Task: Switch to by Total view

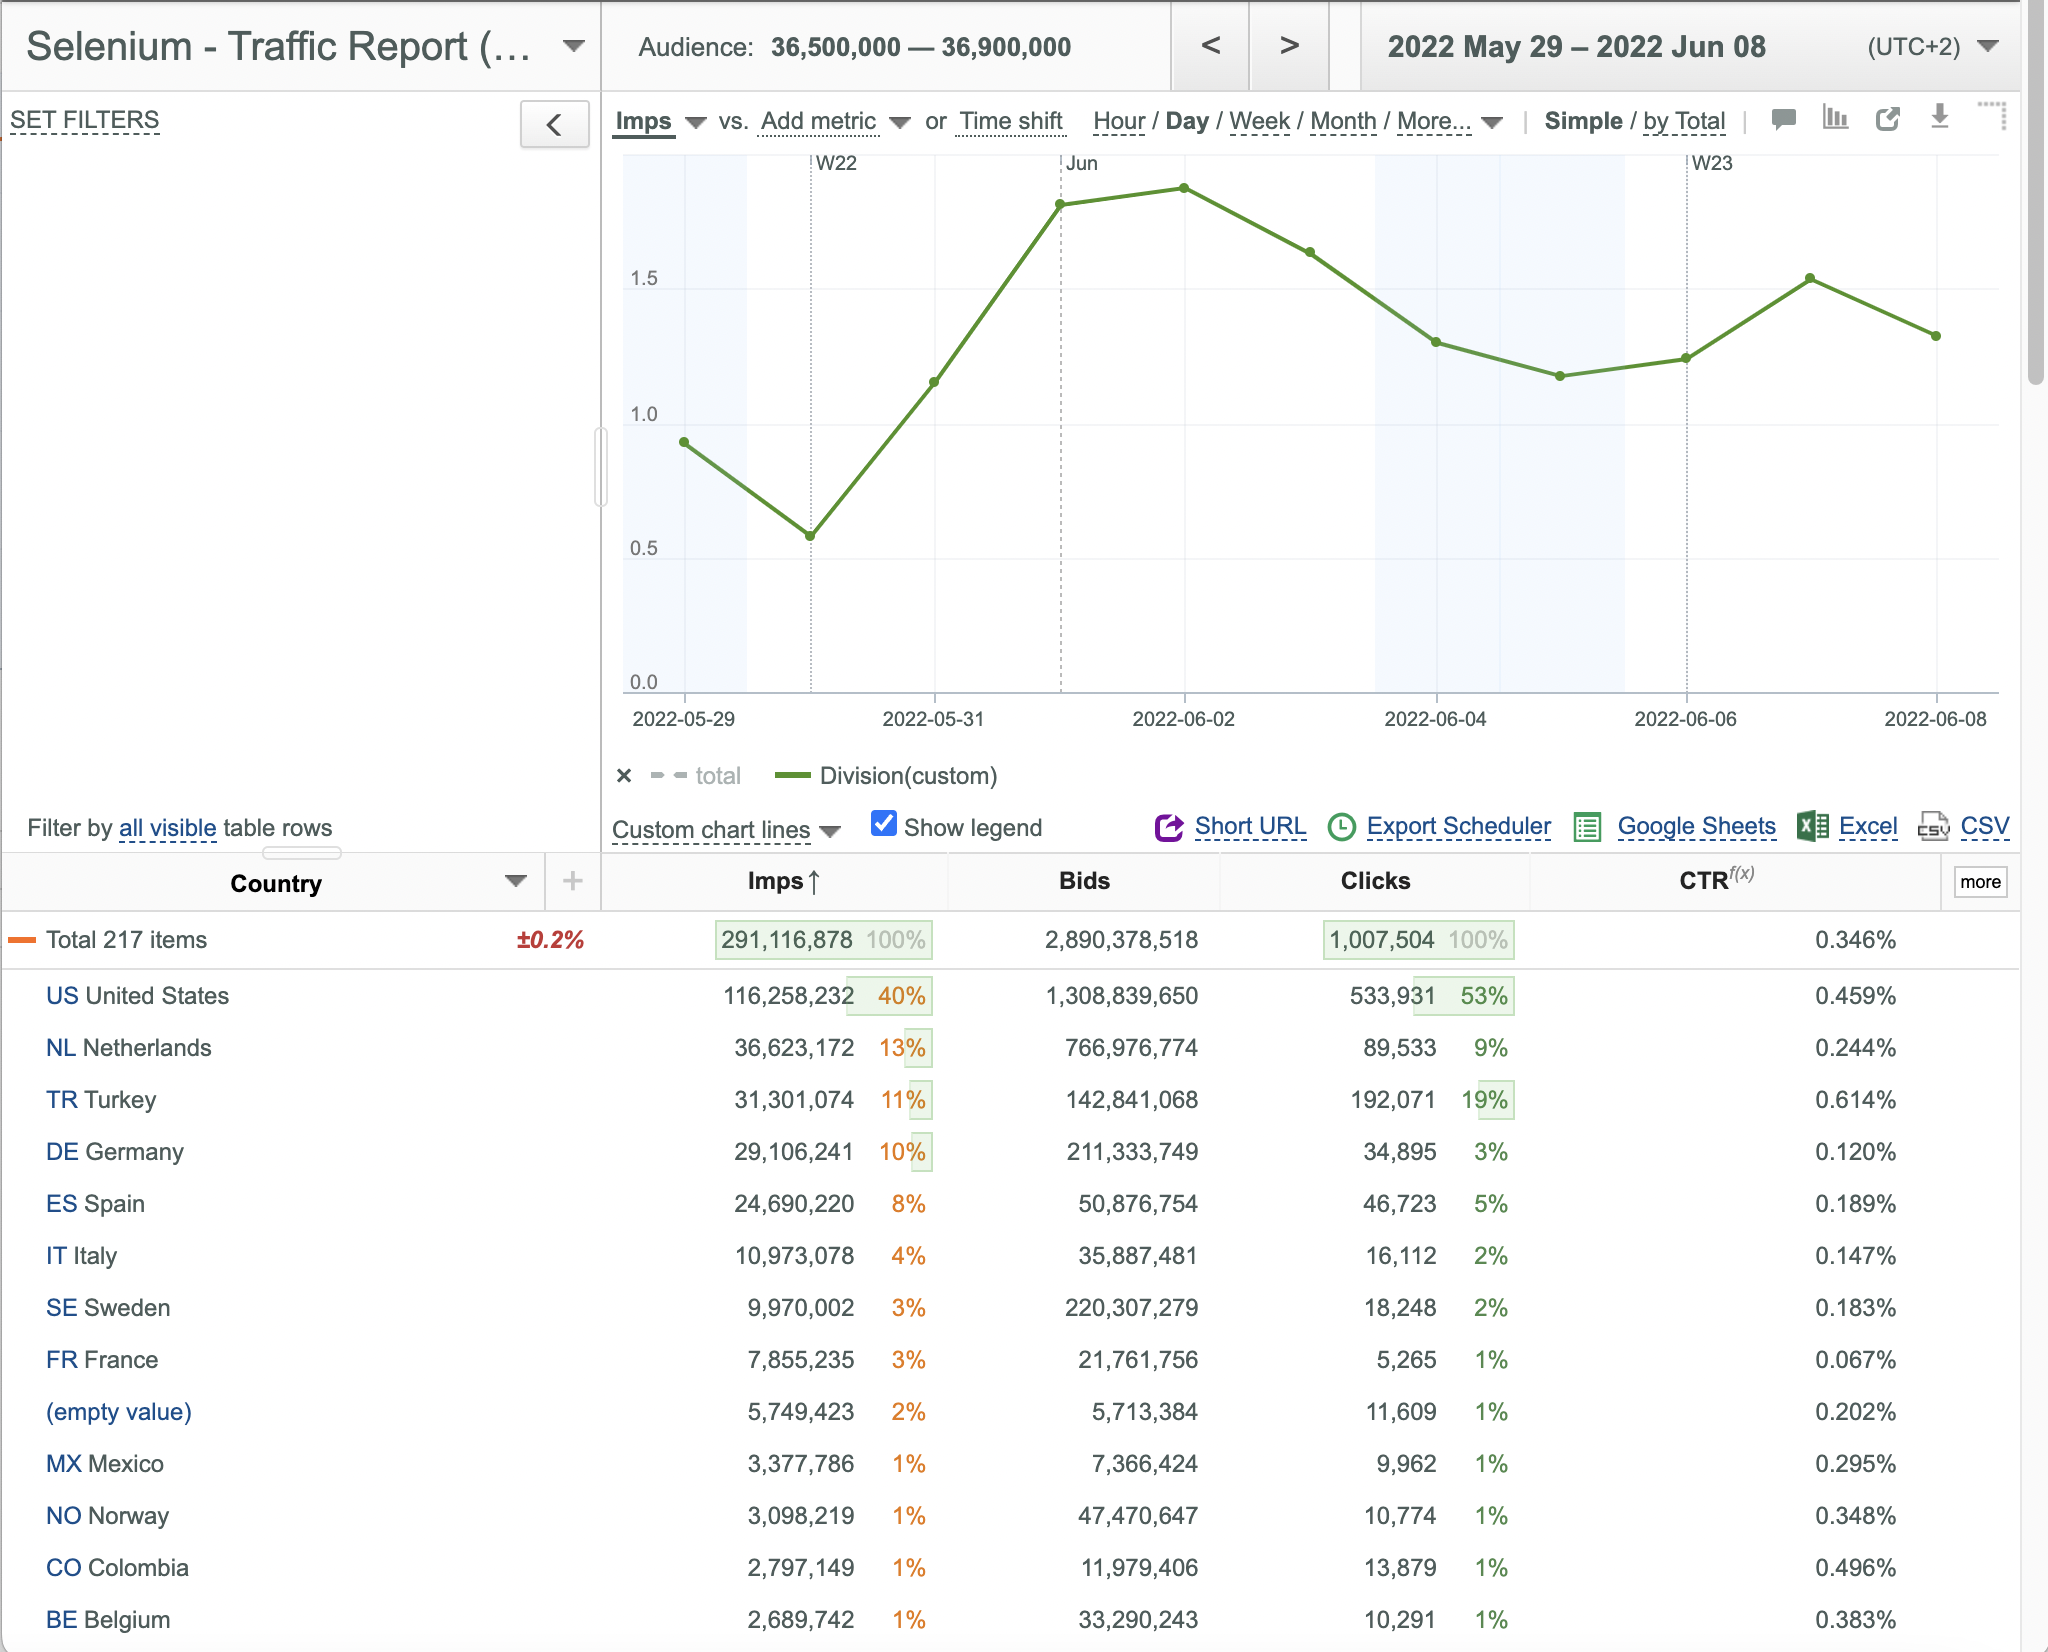Action: (1684, 121)
